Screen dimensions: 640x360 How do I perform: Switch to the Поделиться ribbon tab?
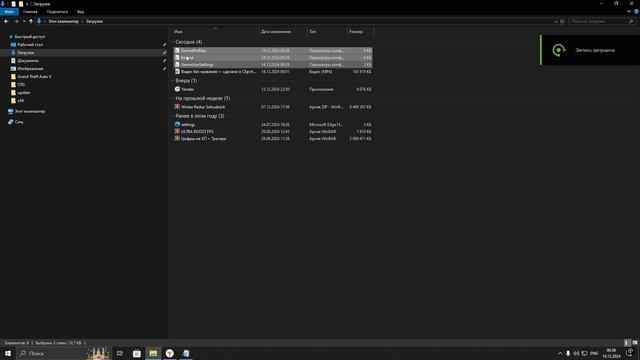(57, 11)
